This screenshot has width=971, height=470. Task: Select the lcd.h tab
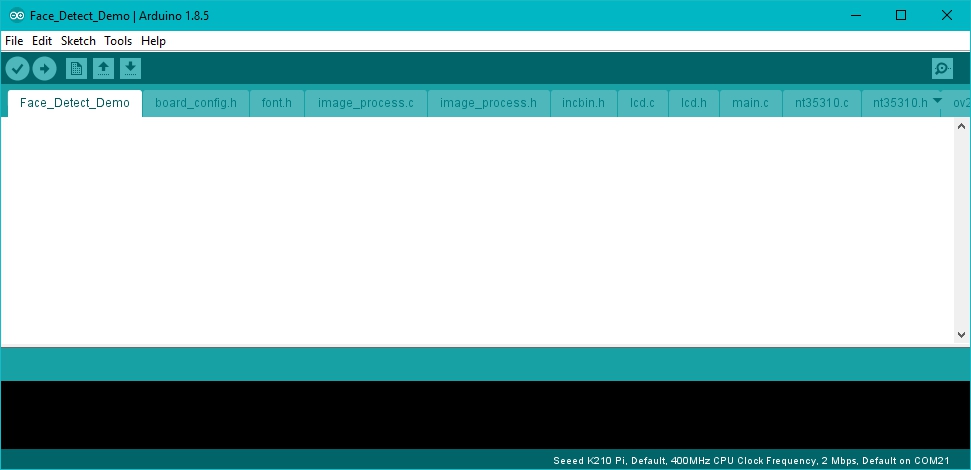(x=694, y=103)
